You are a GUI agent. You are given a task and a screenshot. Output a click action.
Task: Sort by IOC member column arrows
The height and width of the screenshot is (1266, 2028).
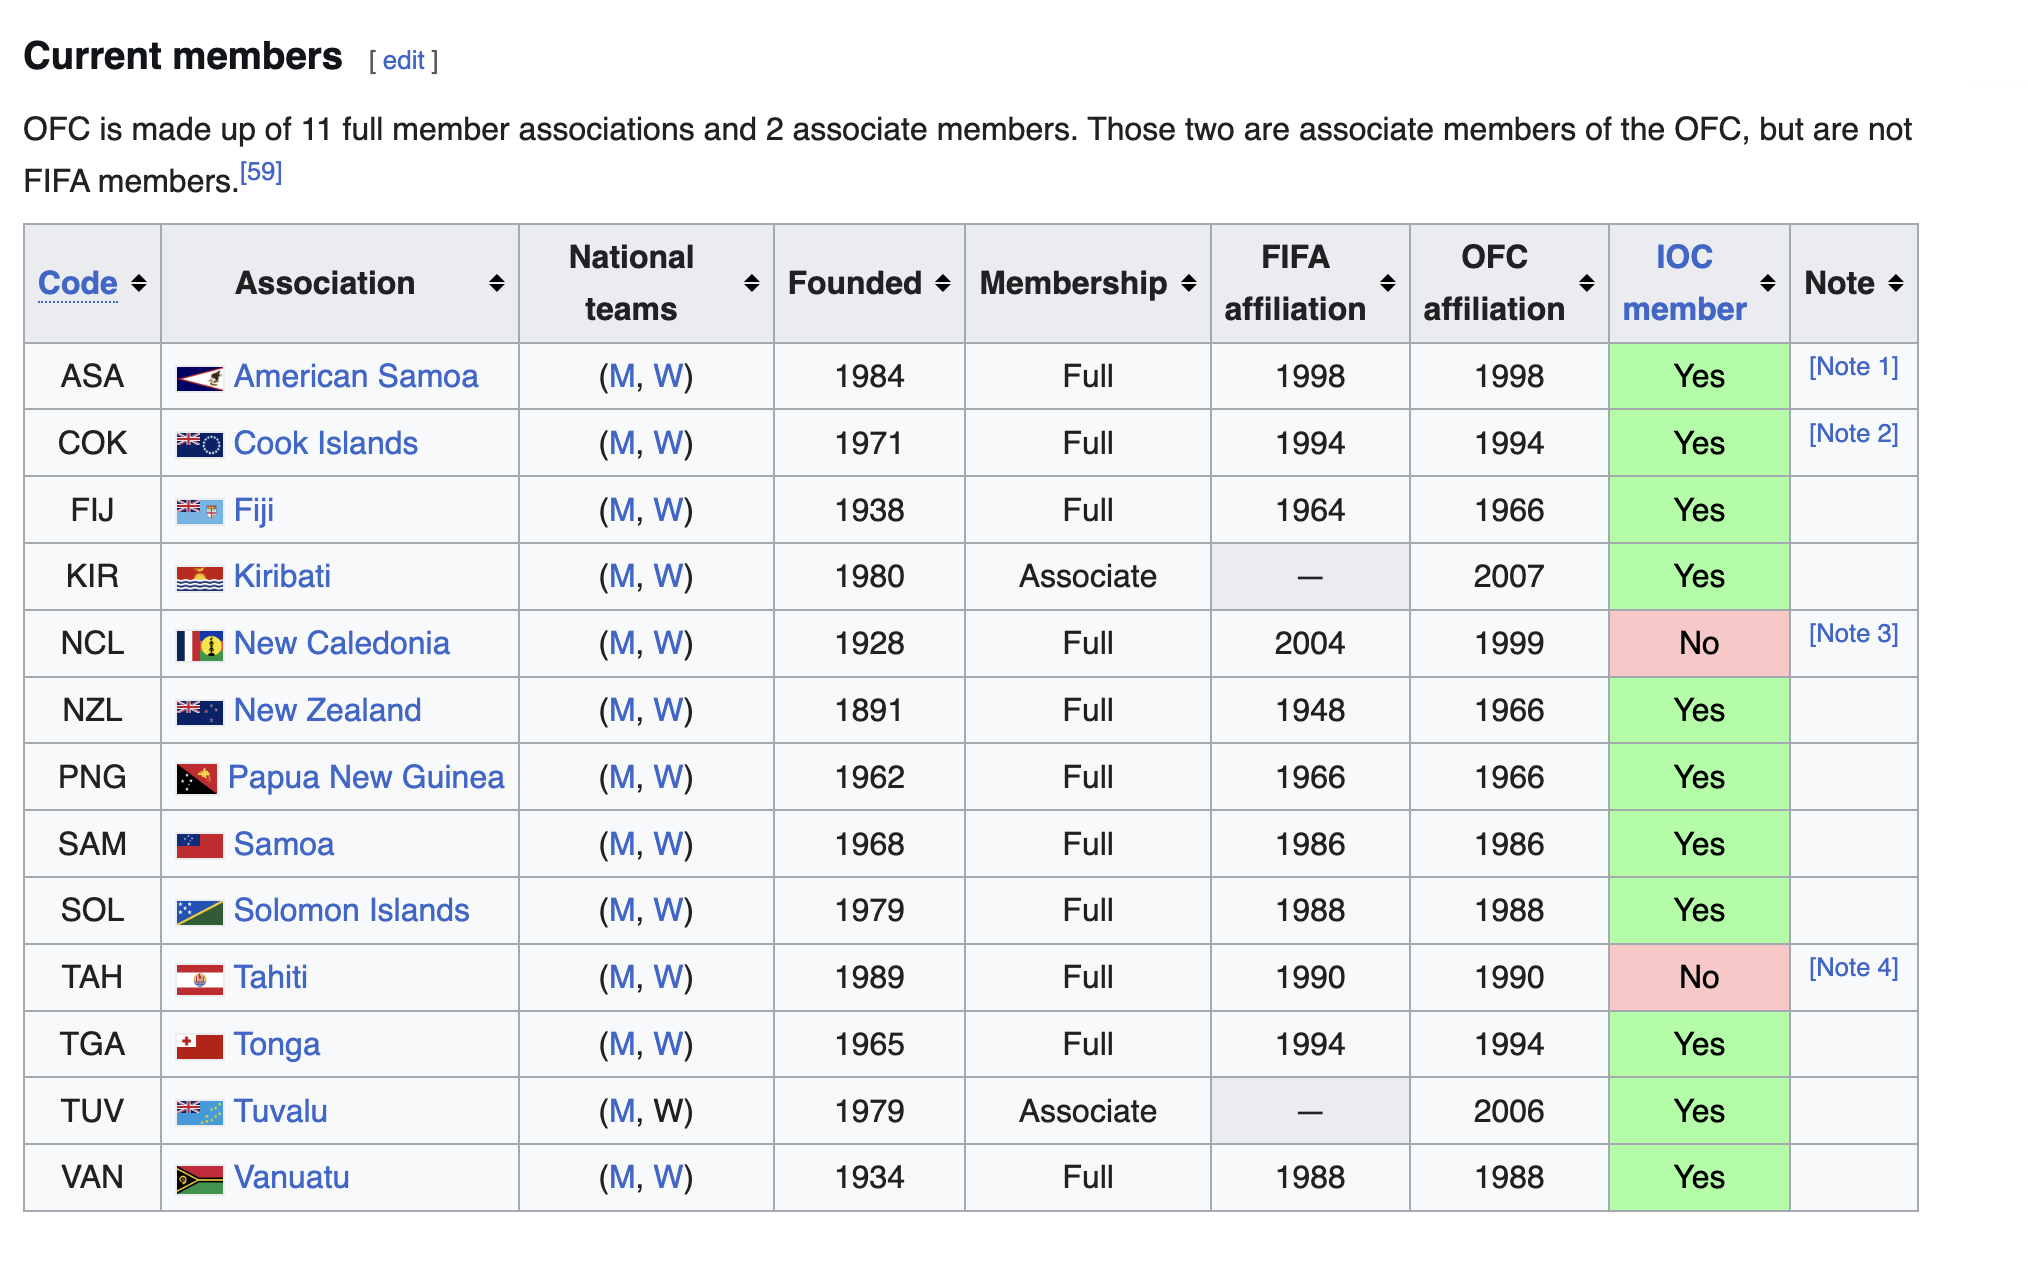(x=1768, y=284)
